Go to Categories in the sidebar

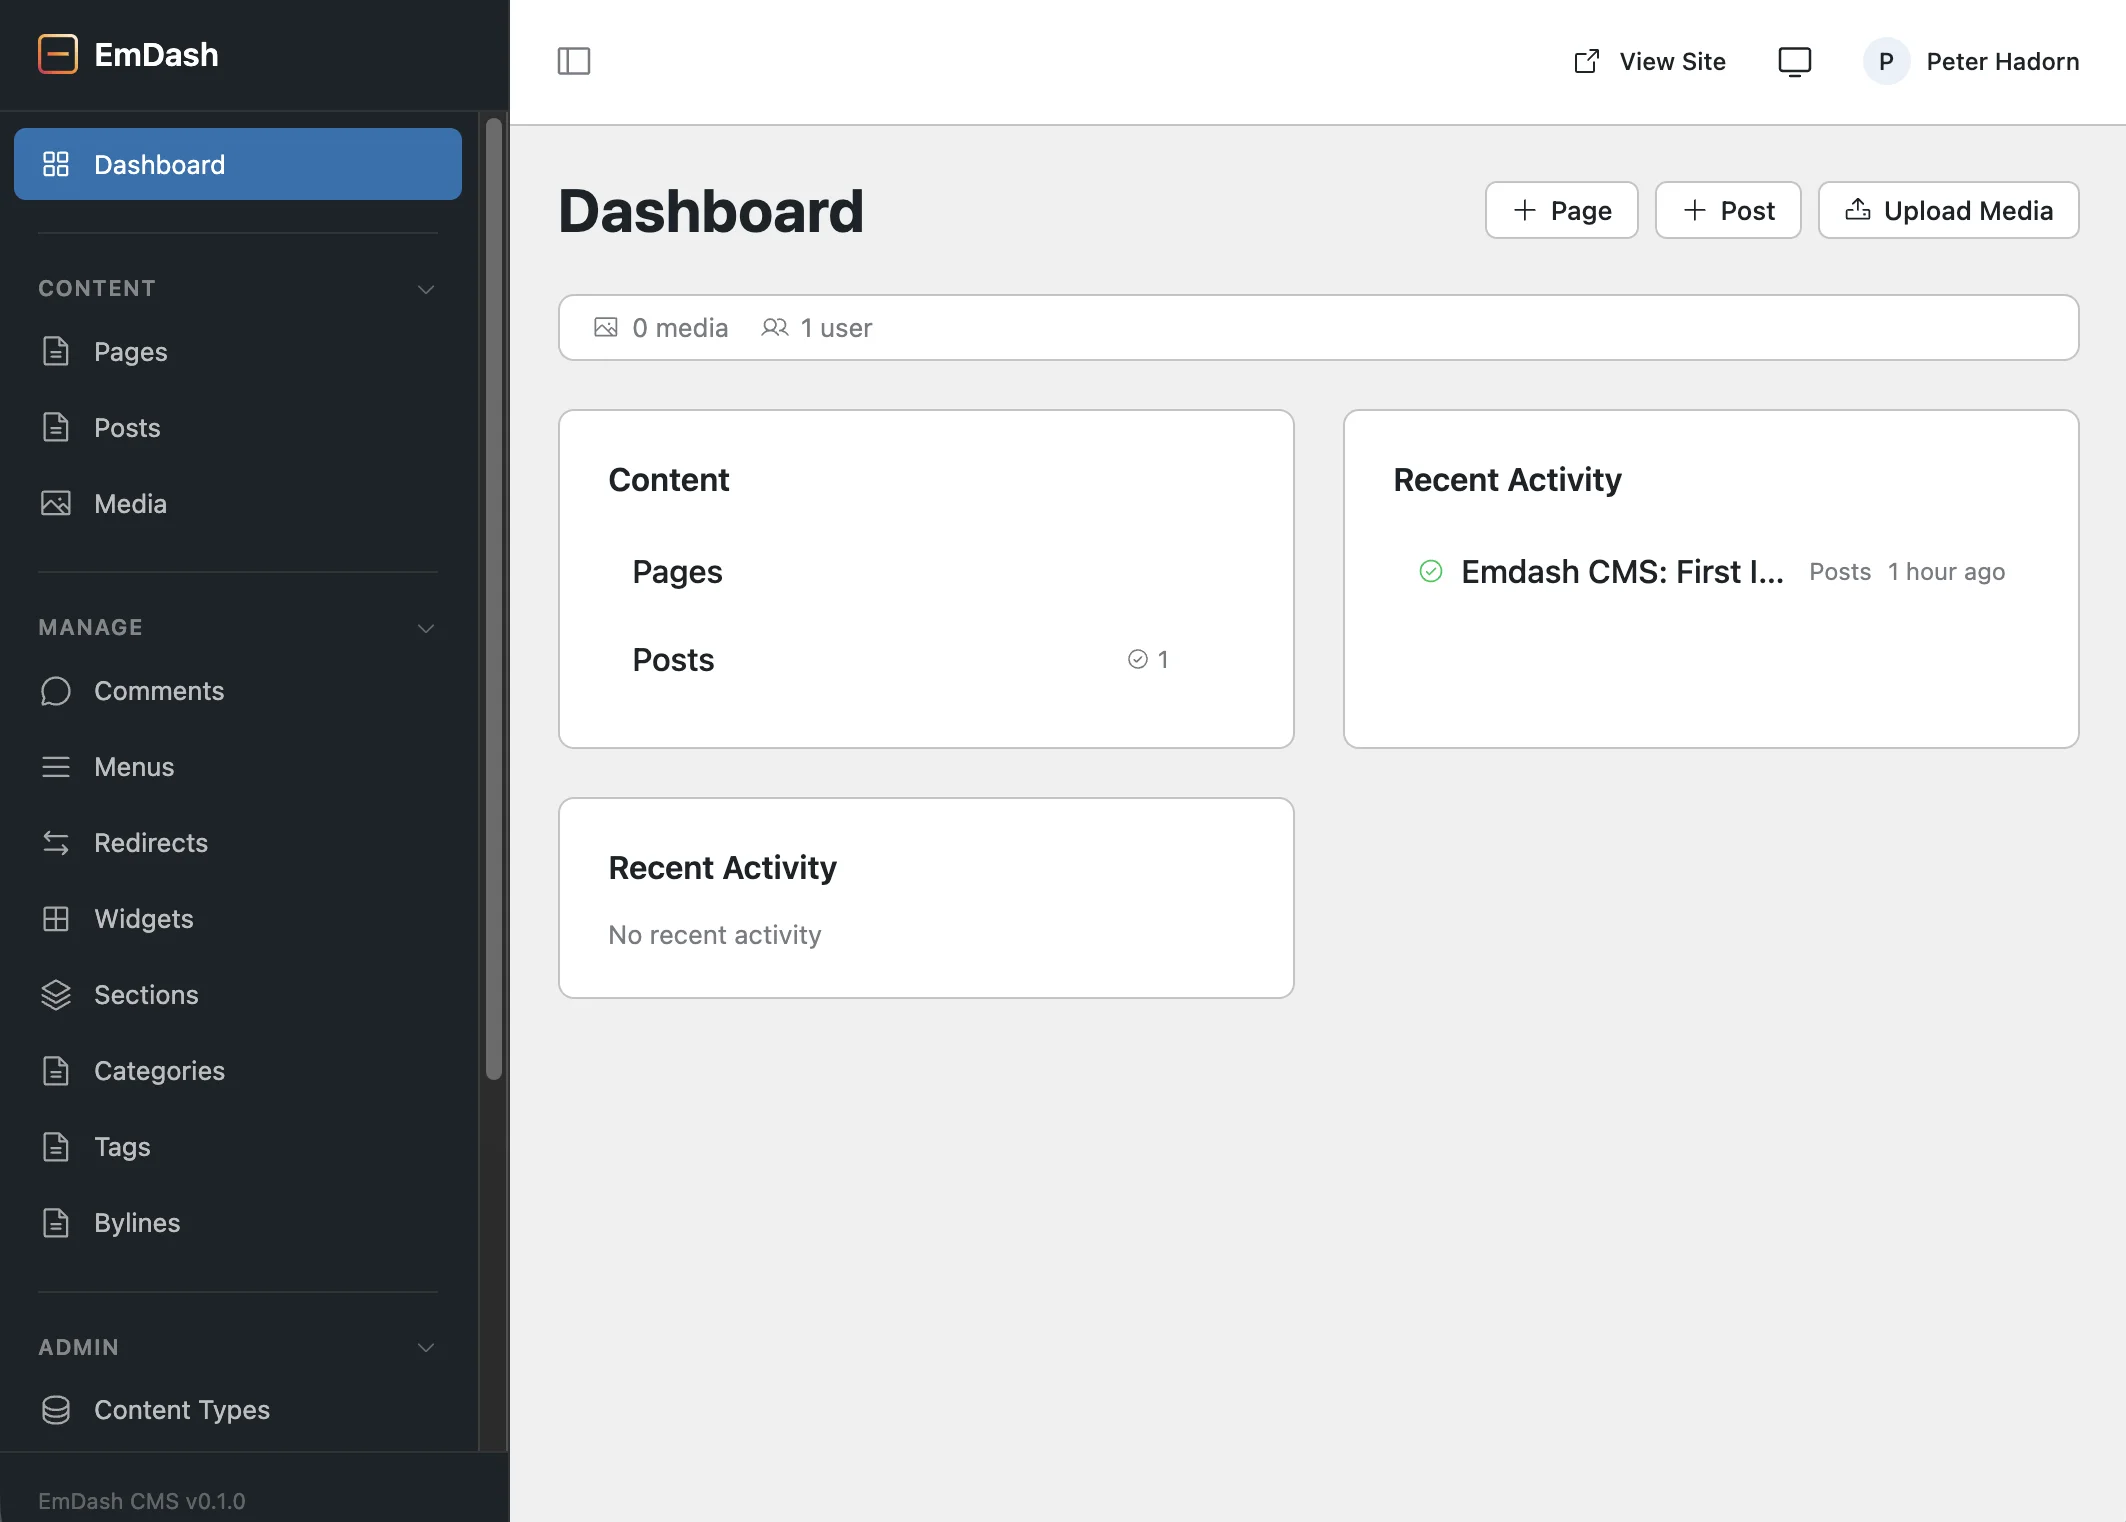[x=159, y=1071]
